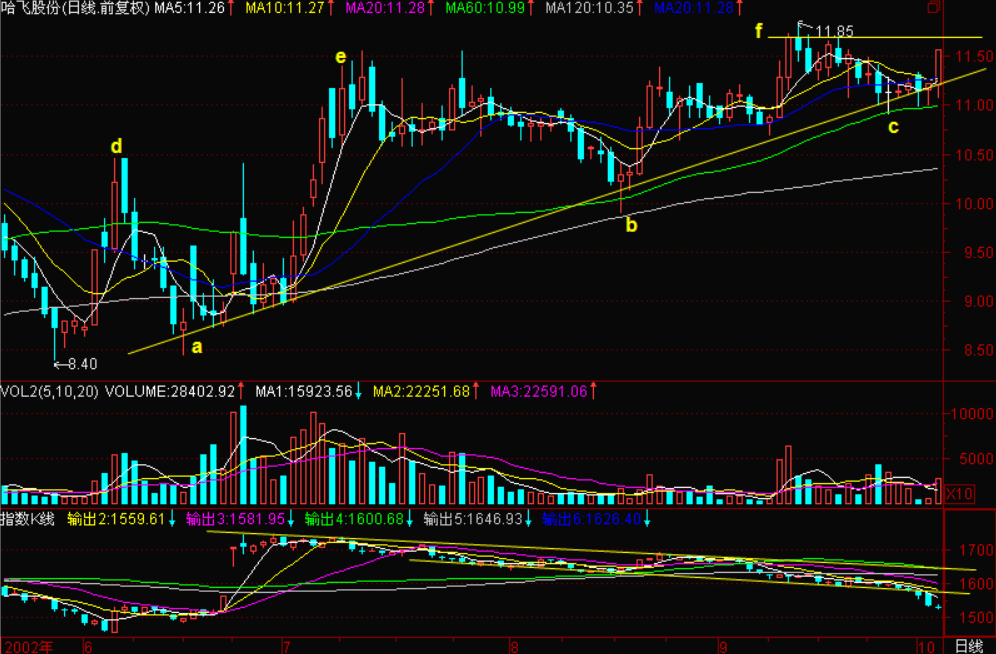Switch period using the 日线 label
The width and height of the screenshot is (996, 654).
coord(968,644)
